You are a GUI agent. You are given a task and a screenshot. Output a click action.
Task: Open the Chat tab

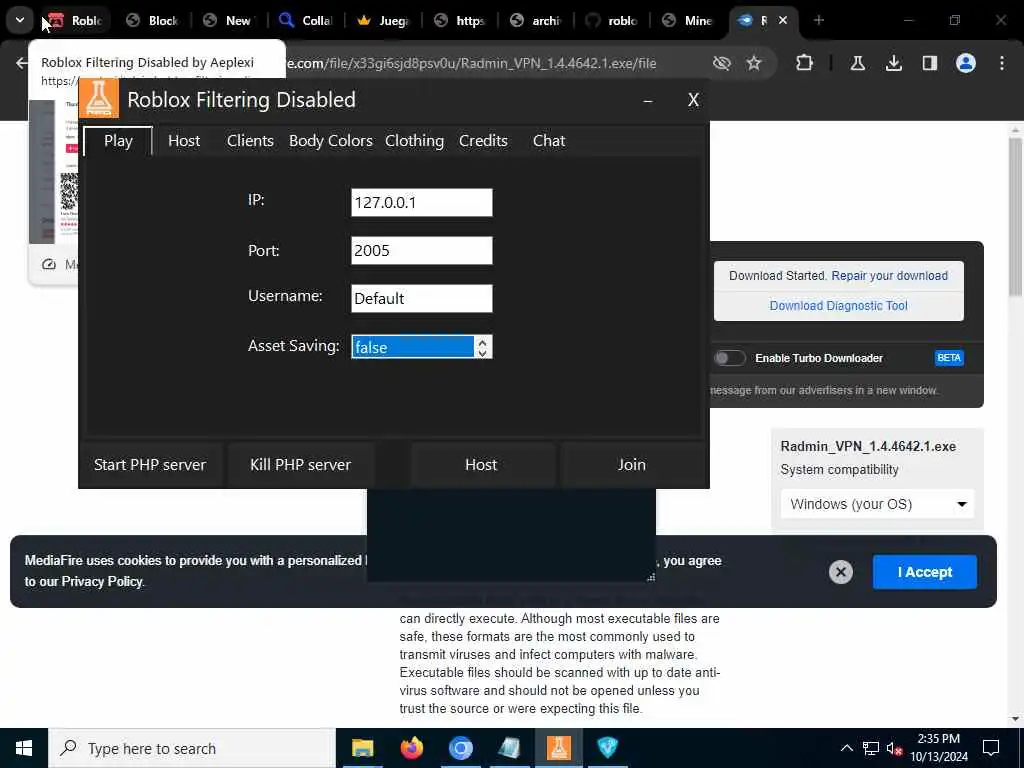(549, 140)
